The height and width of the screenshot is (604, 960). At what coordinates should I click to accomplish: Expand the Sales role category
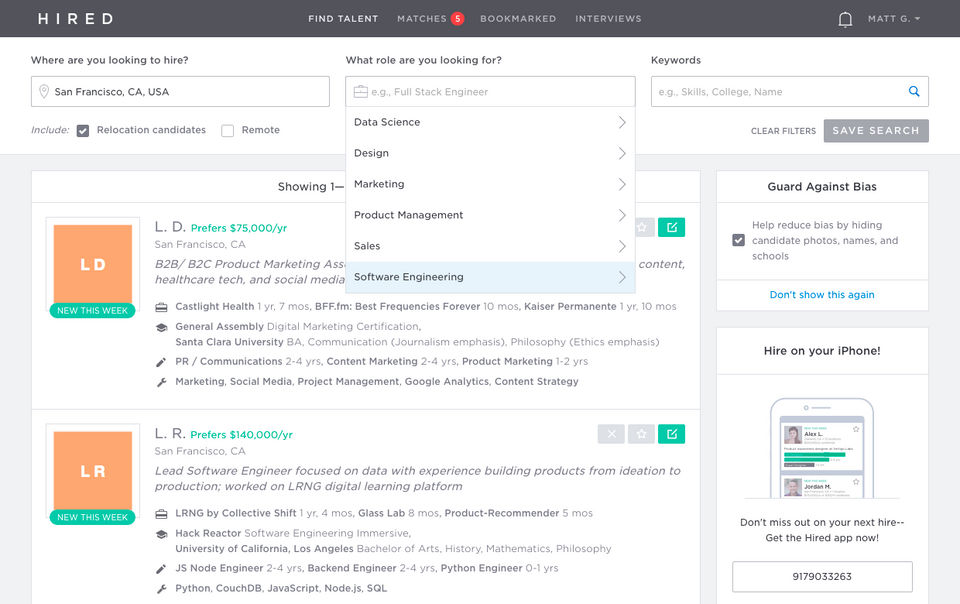click(490, 246)
